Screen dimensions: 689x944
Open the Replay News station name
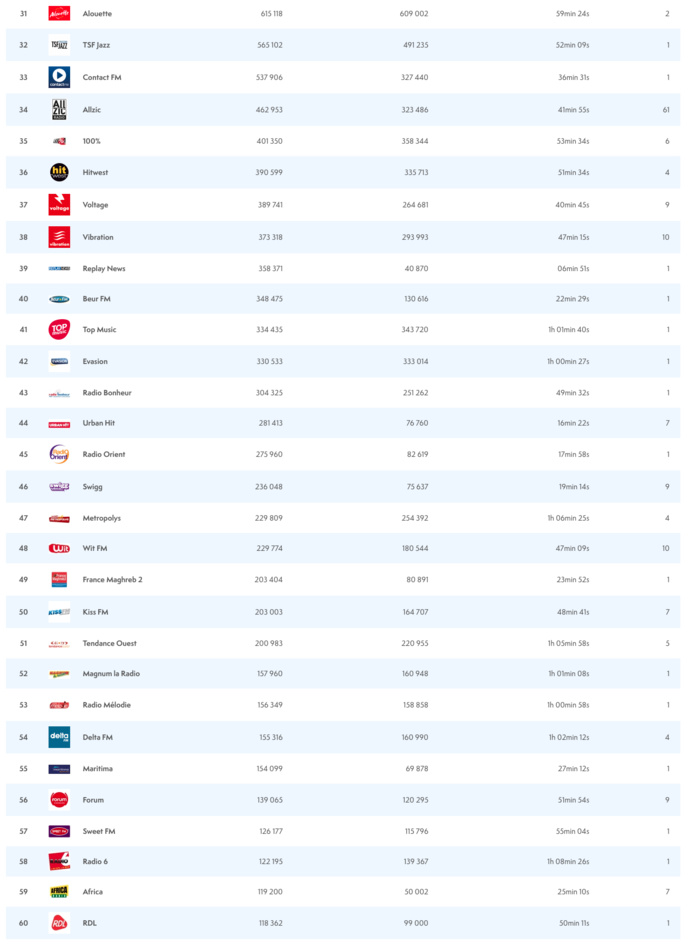104,269
